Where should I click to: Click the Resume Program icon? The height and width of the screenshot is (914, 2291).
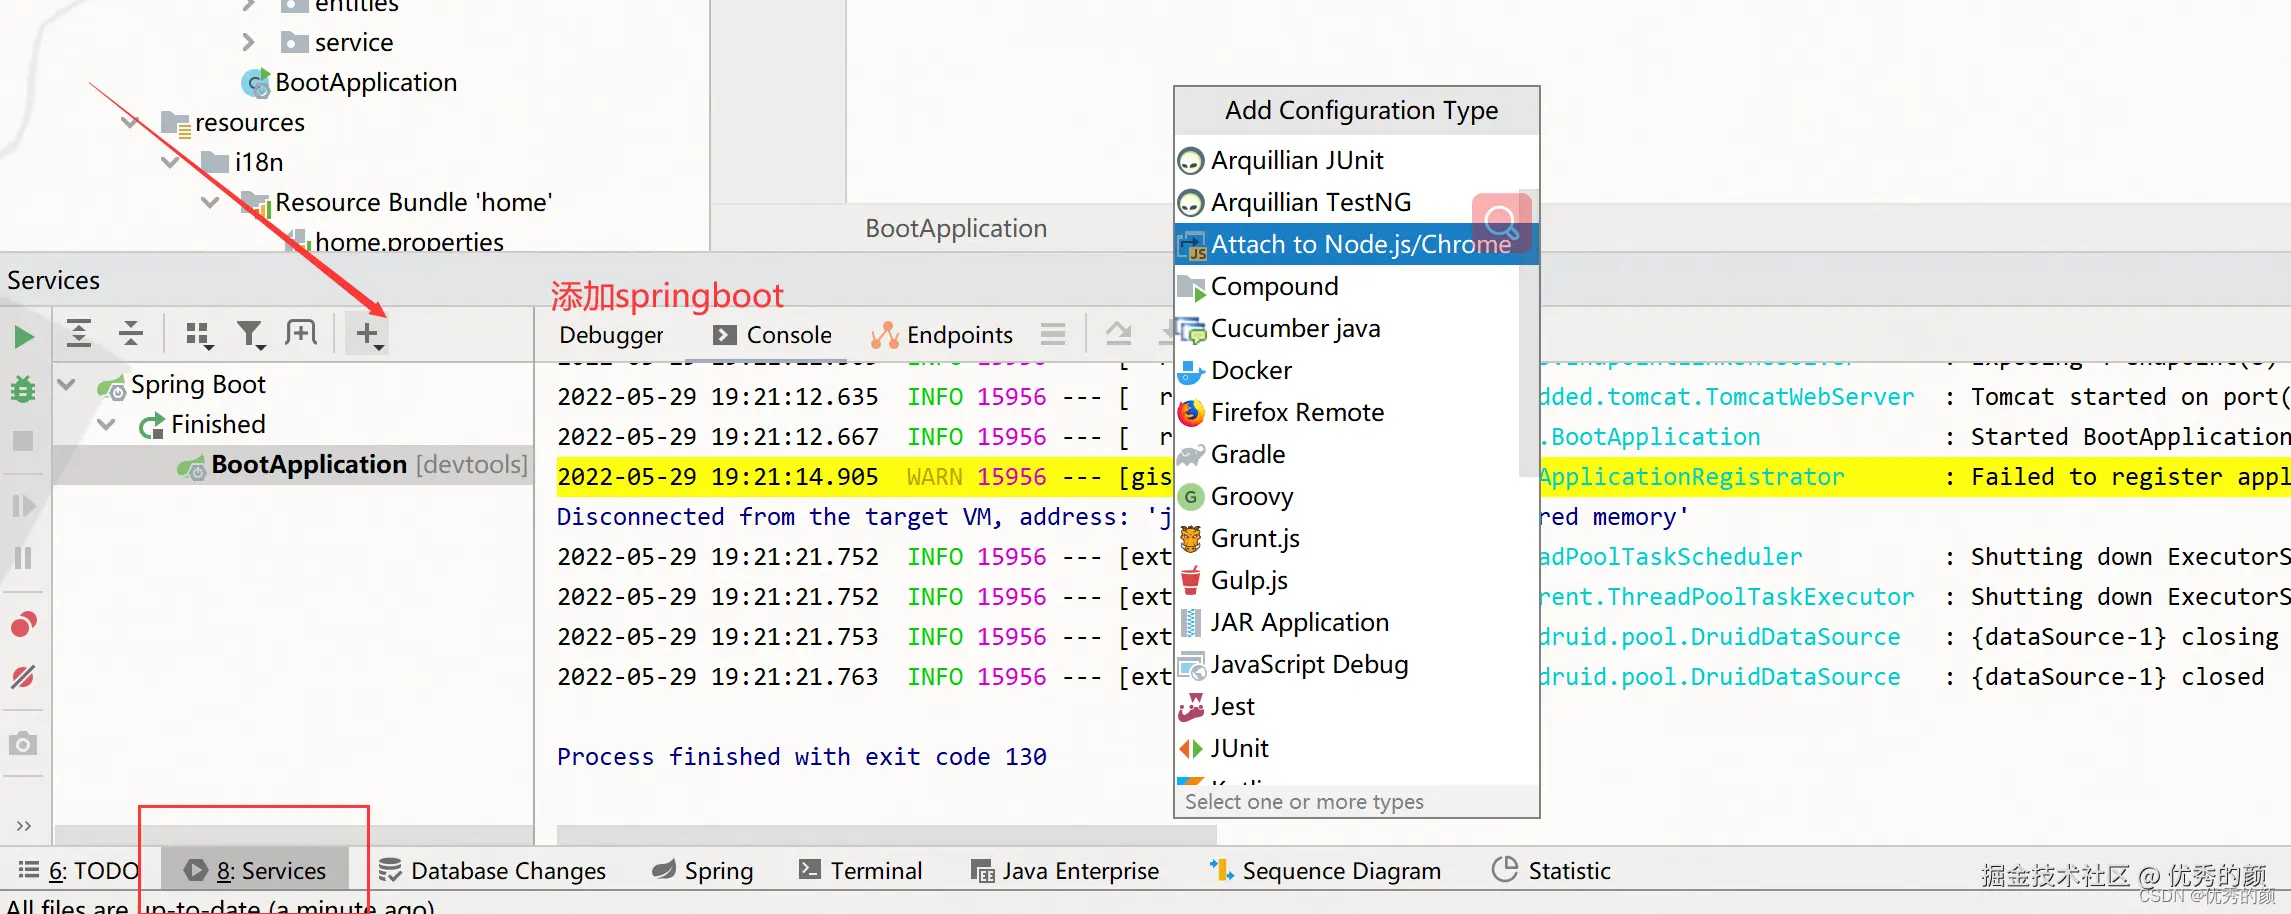(23, 506)
